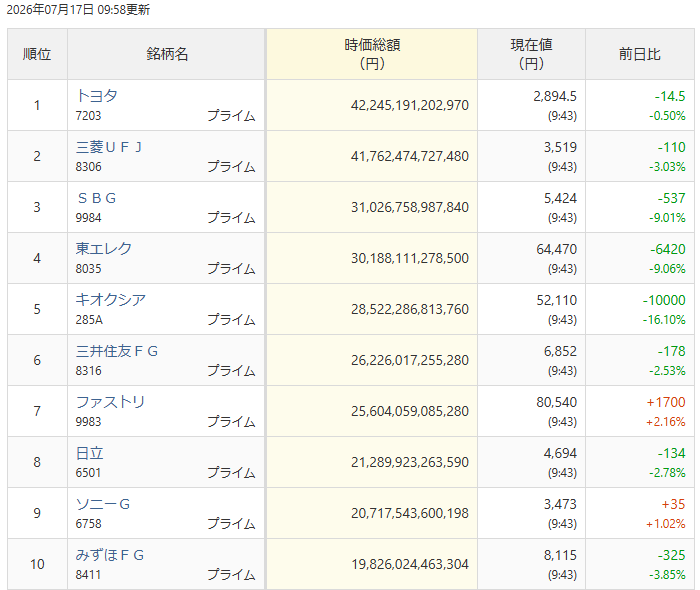Screen dimensions: 700x590
Task: Select market cap value 41,762,474,727,480
Action: pyautogui.click(x=409, y=156)
